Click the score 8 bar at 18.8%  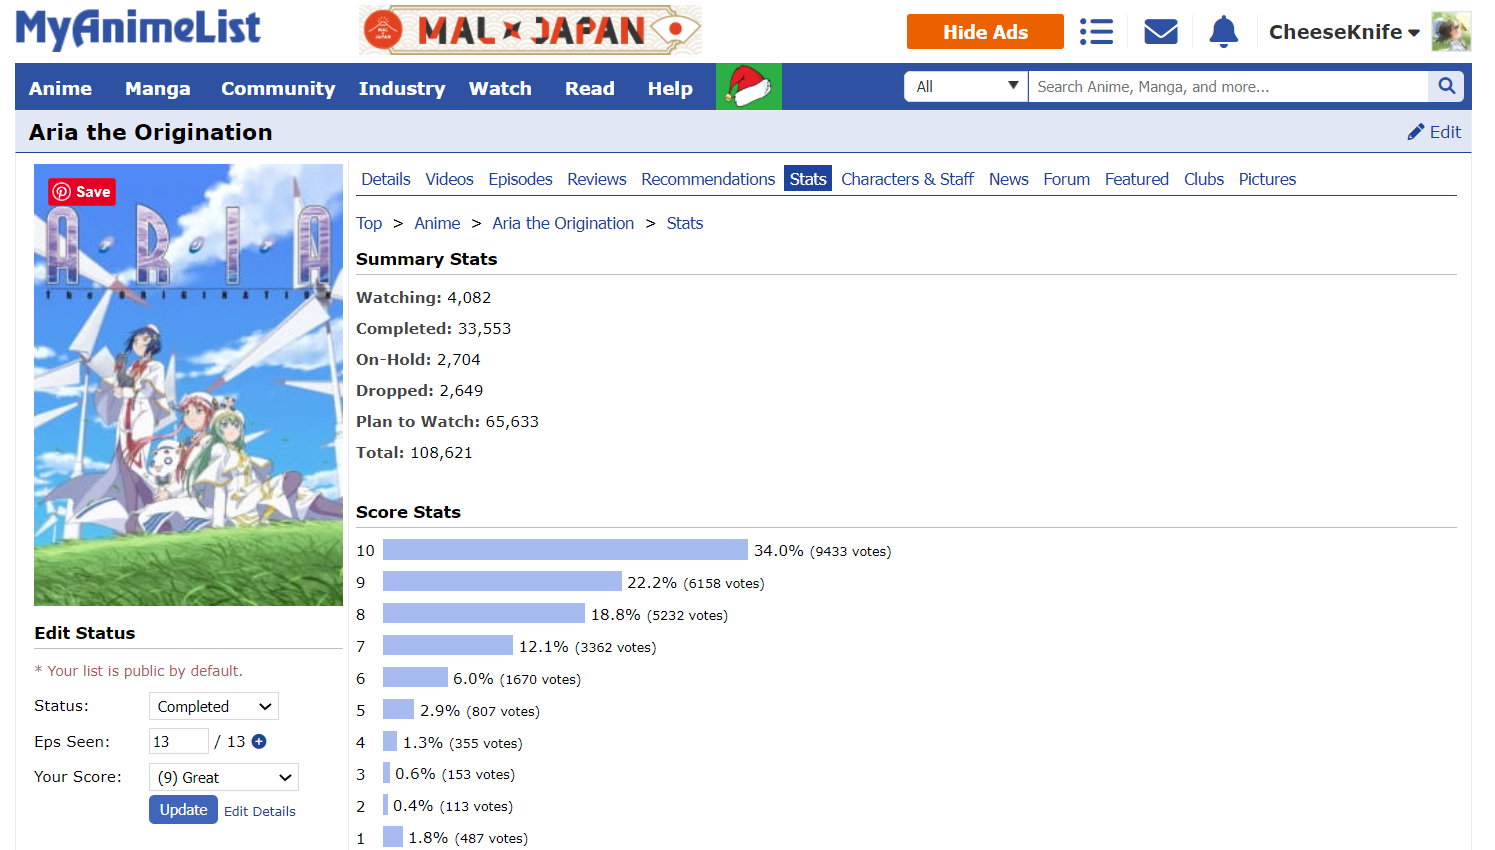pos(484,614)
